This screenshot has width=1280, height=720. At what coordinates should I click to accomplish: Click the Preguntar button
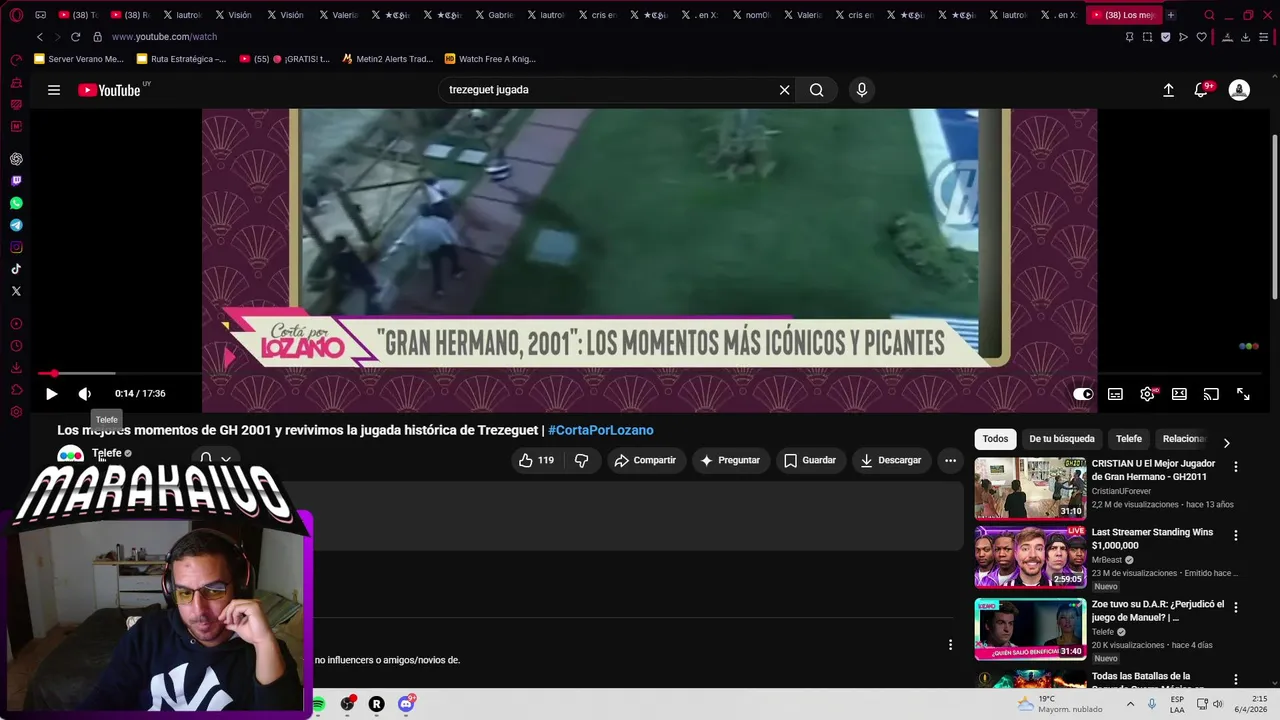click(731, 460)
